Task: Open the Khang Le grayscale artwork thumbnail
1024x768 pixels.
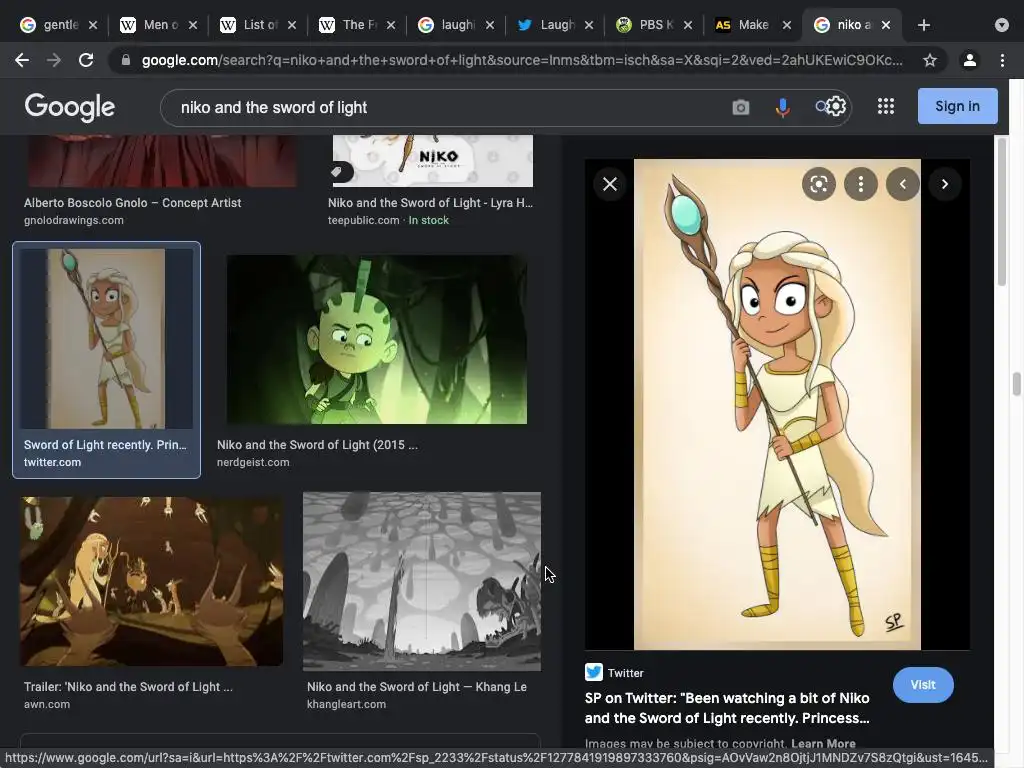Action: [422, 581]
